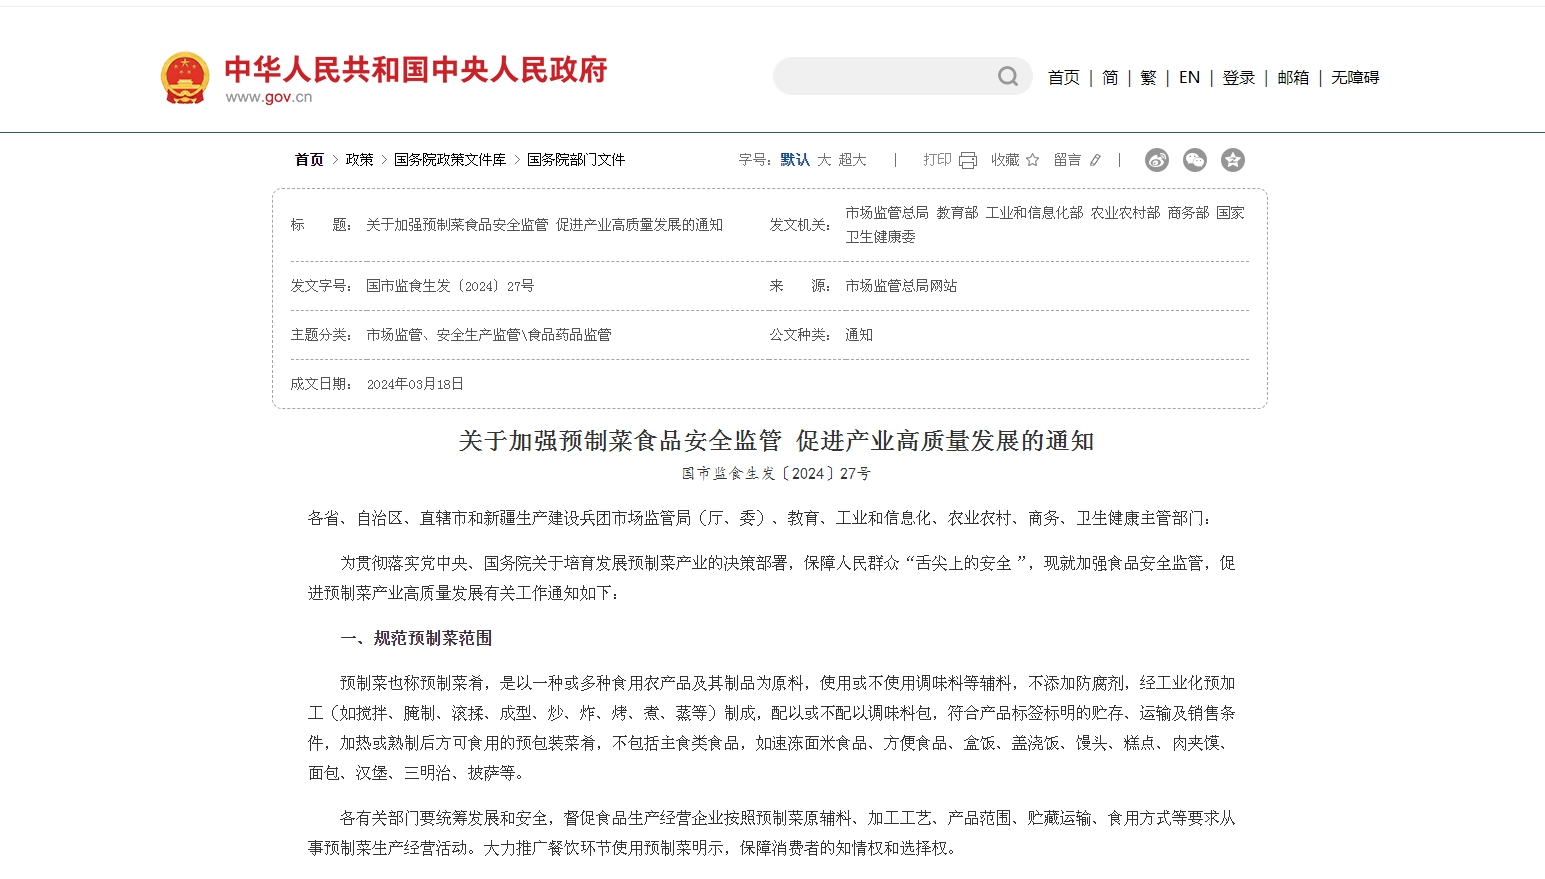Set font size to 超大
The height and width of the screenshot is (879, 1545).
click(852, 160)
